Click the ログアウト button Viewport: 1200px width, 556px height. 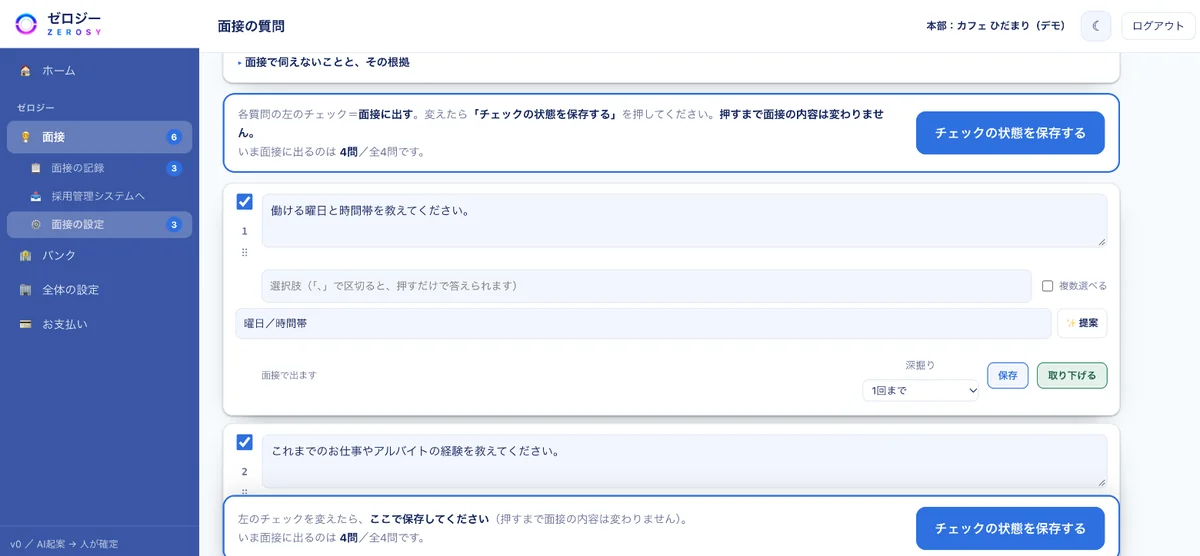point(1158,26)
